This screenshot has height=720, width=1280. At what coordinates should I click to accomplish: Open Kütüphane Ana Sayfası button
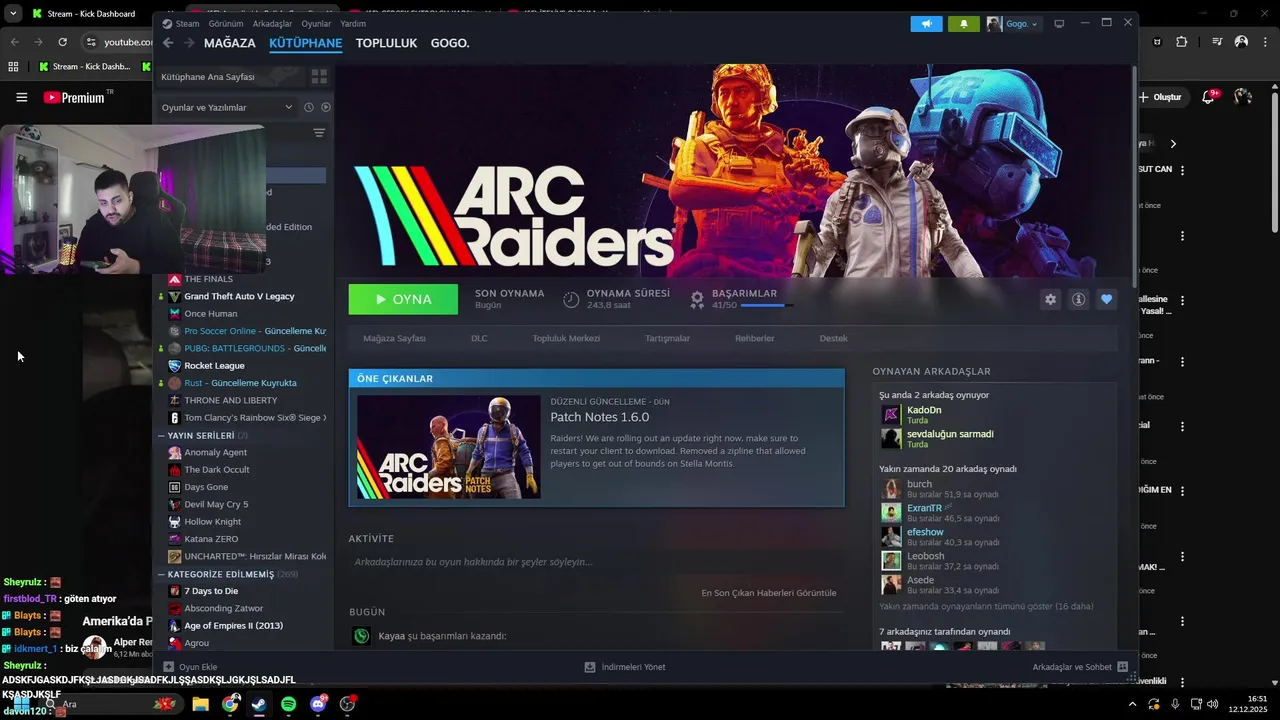pyautogui.click(x=230, y=76)
